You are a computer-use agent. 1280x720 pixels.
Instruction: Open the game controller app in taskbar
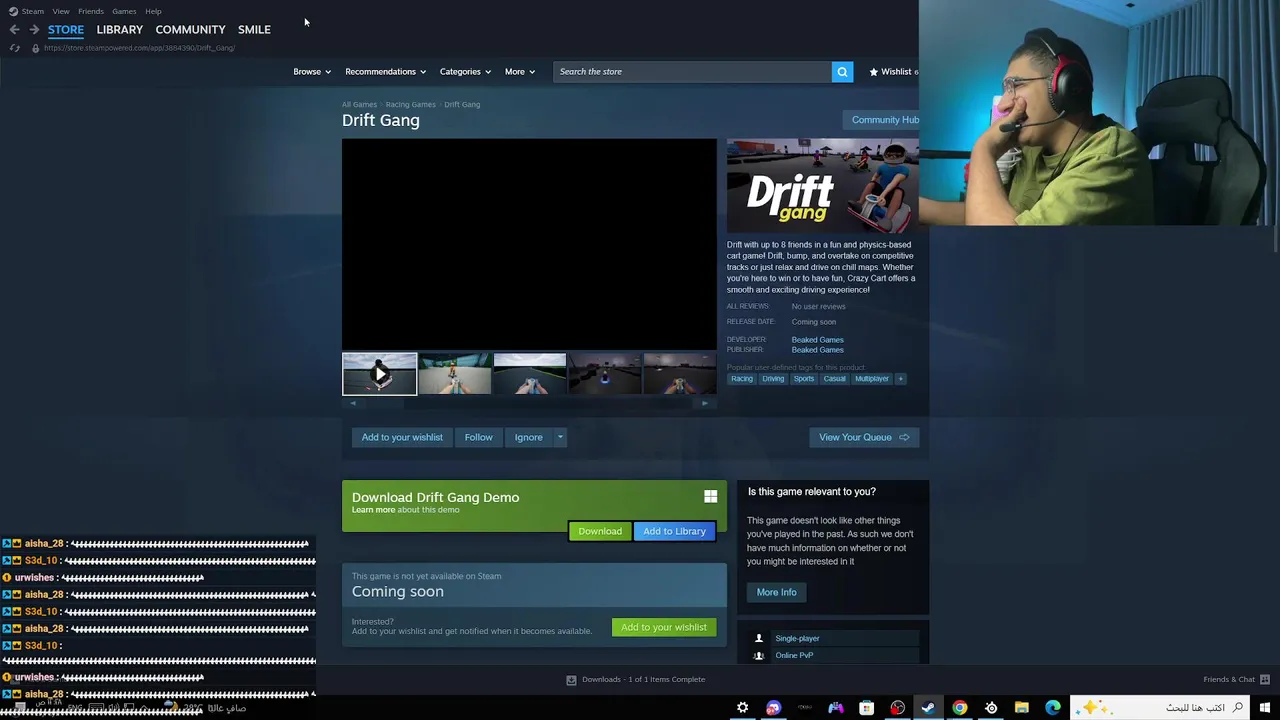835,708
